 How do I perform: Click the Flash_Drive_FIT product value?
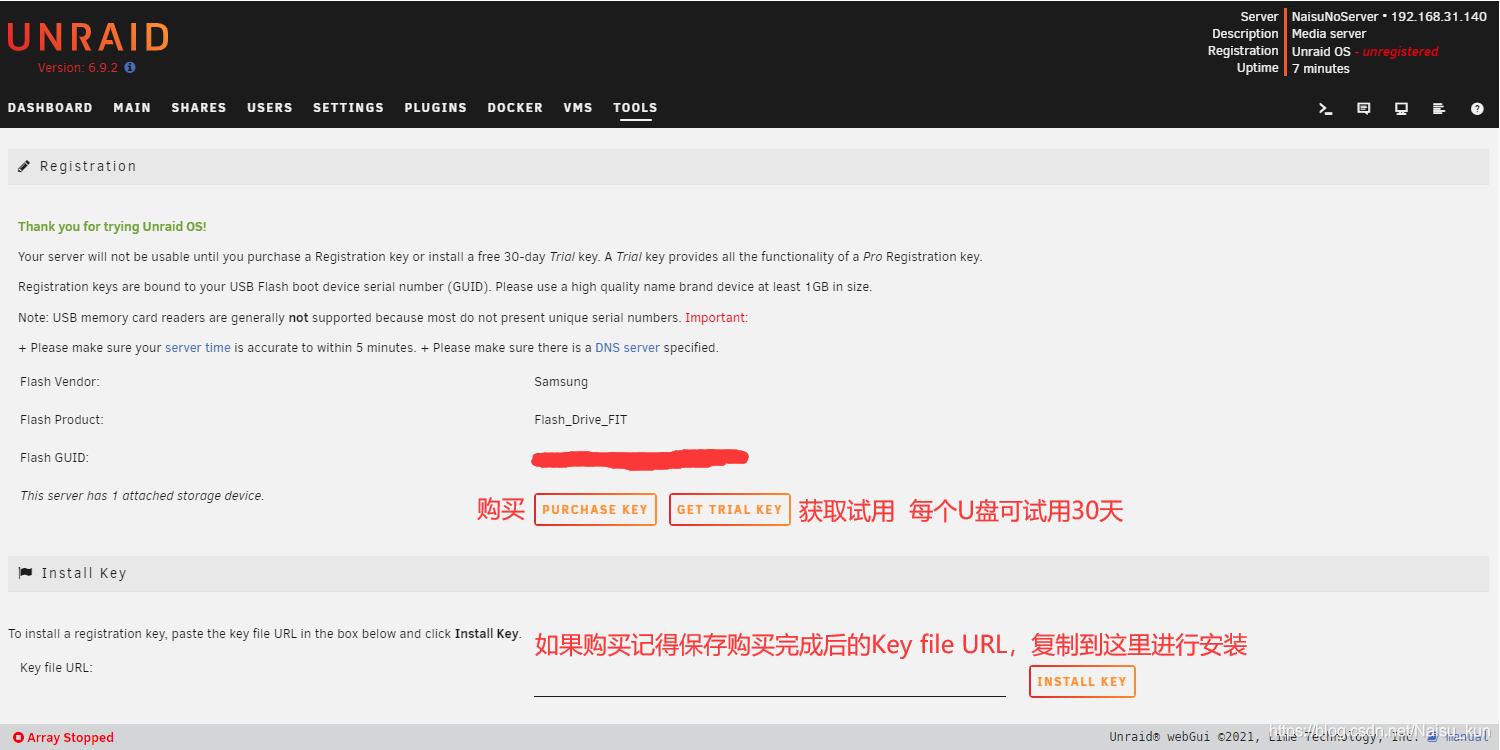tap(581, 420)
